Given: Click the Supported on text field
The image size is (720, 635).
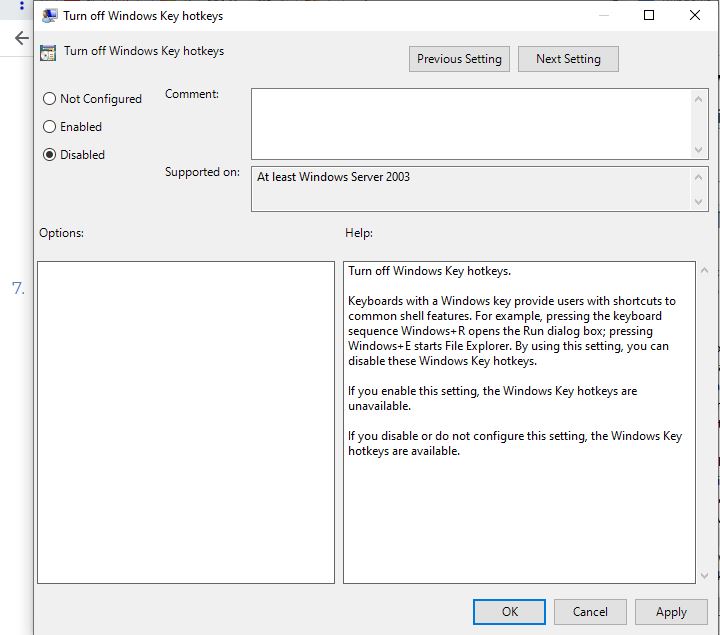Looking at the screenshot, I should click(471, 189).
